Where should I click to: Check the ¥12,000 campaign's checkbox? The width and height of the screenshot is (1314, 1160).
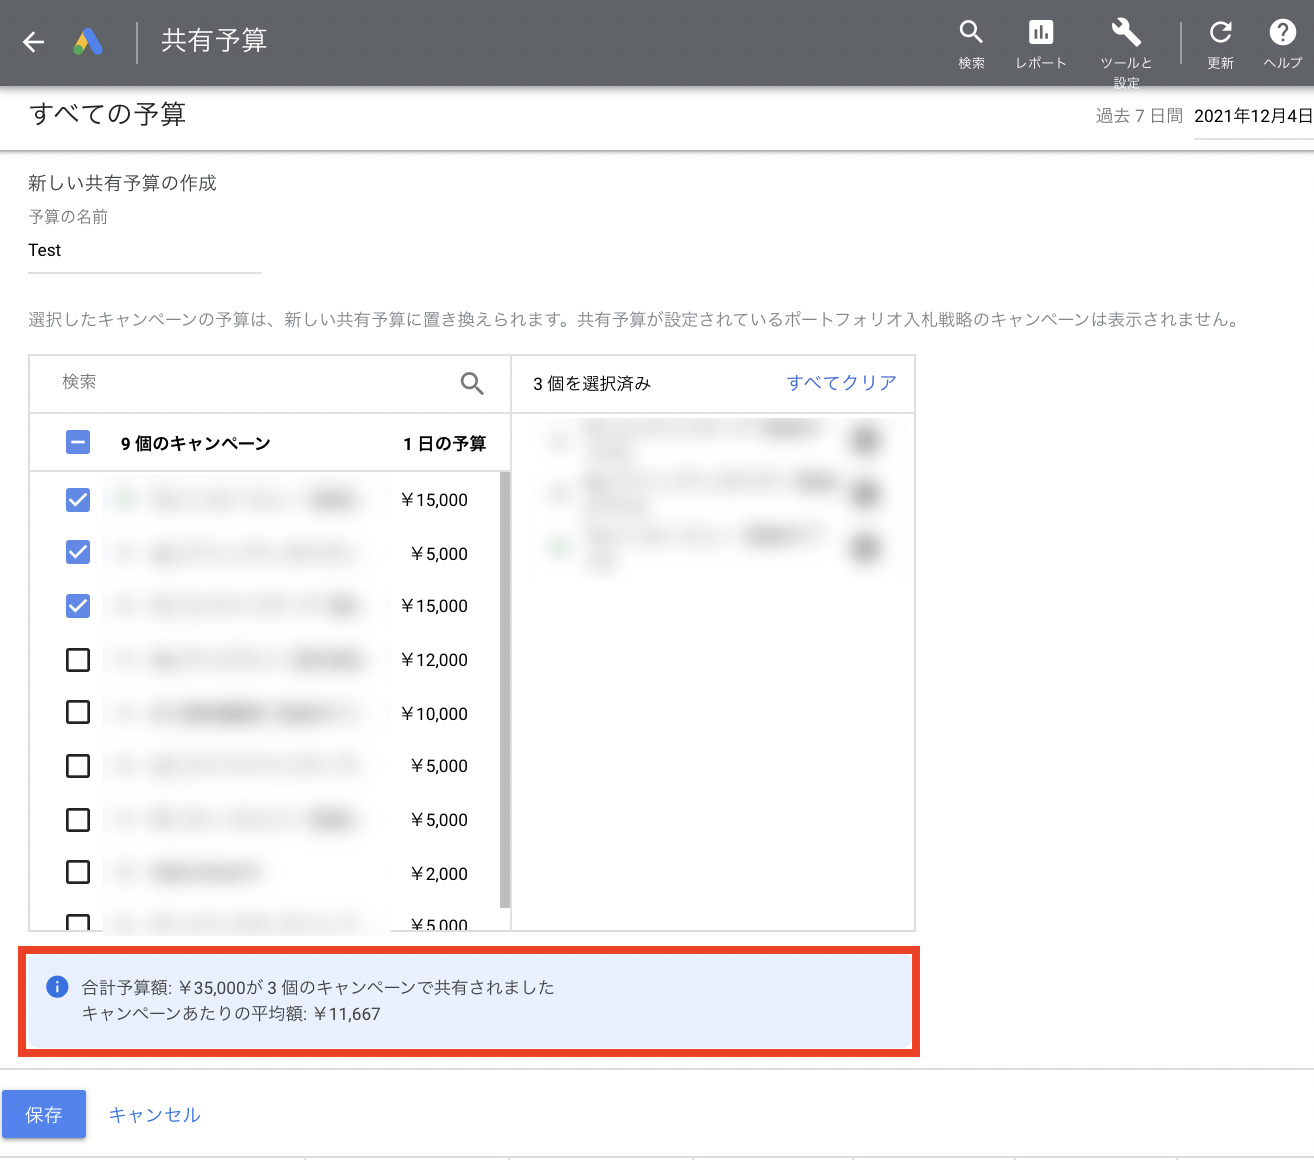(78, 659)
